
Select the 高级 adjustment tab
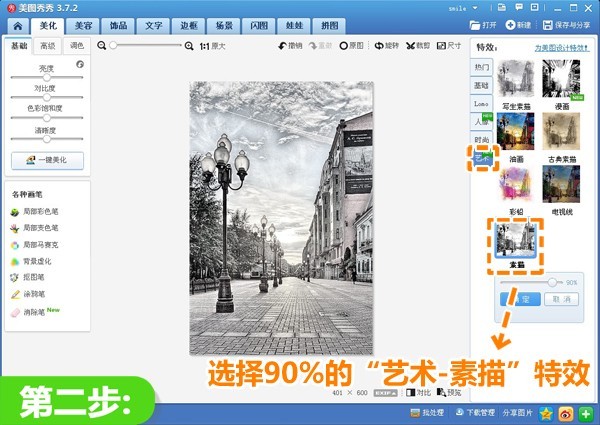click(48, 46)
